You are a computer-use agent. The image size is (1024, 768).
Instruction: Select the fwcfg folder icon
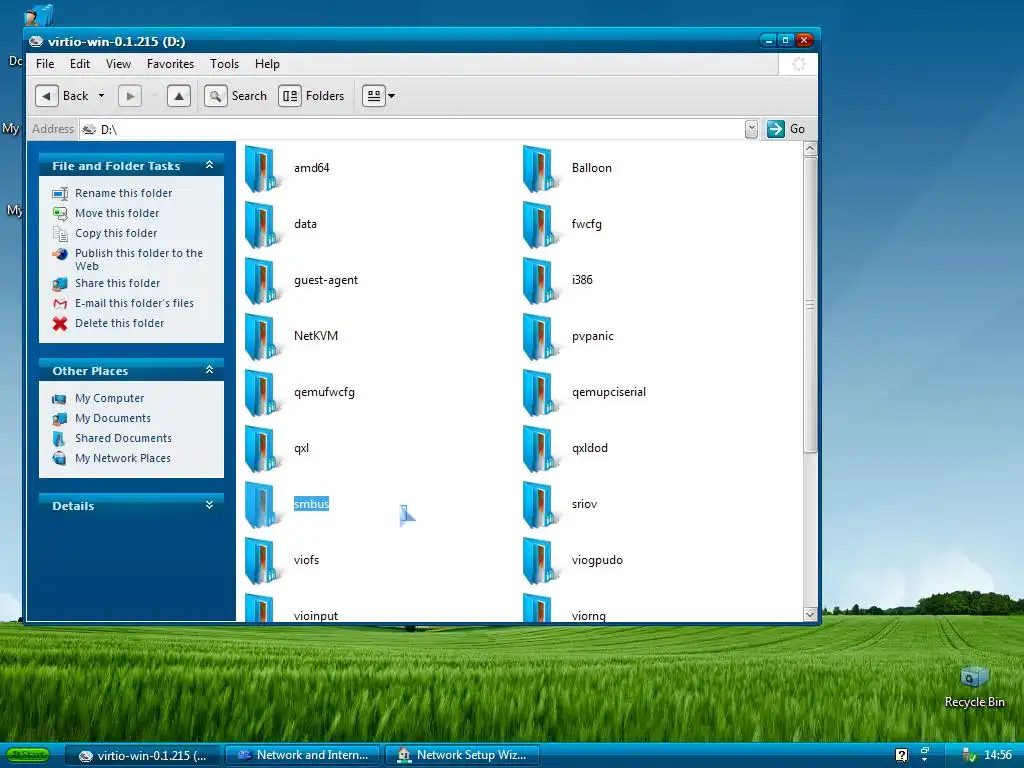(541, 225)
